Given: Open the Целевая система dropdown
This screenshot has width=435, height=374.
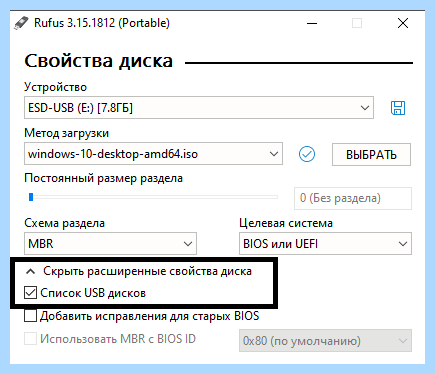Looking at the screenshot, I should (x=325, y=244).
